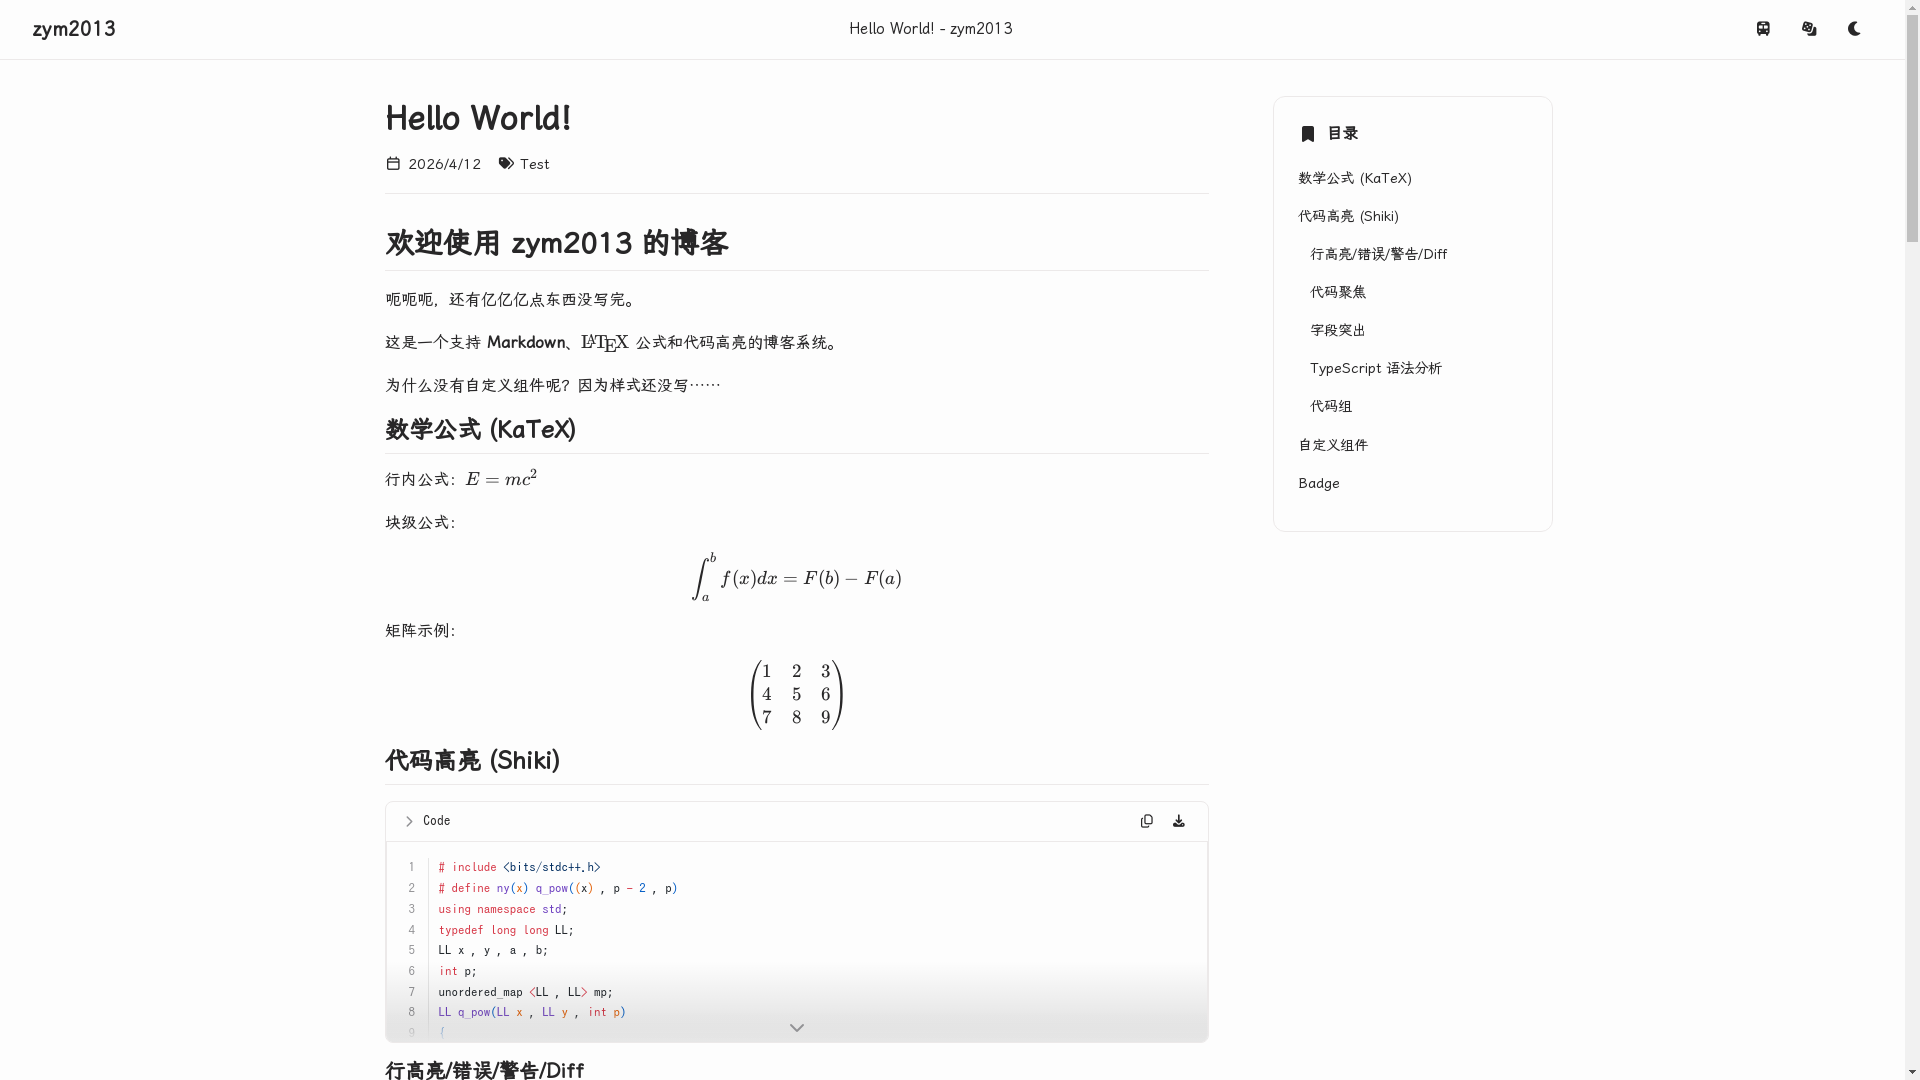Go to 代码组 contents entry
This screenshot has width=1920, height=1080.
coord(1331,406)
